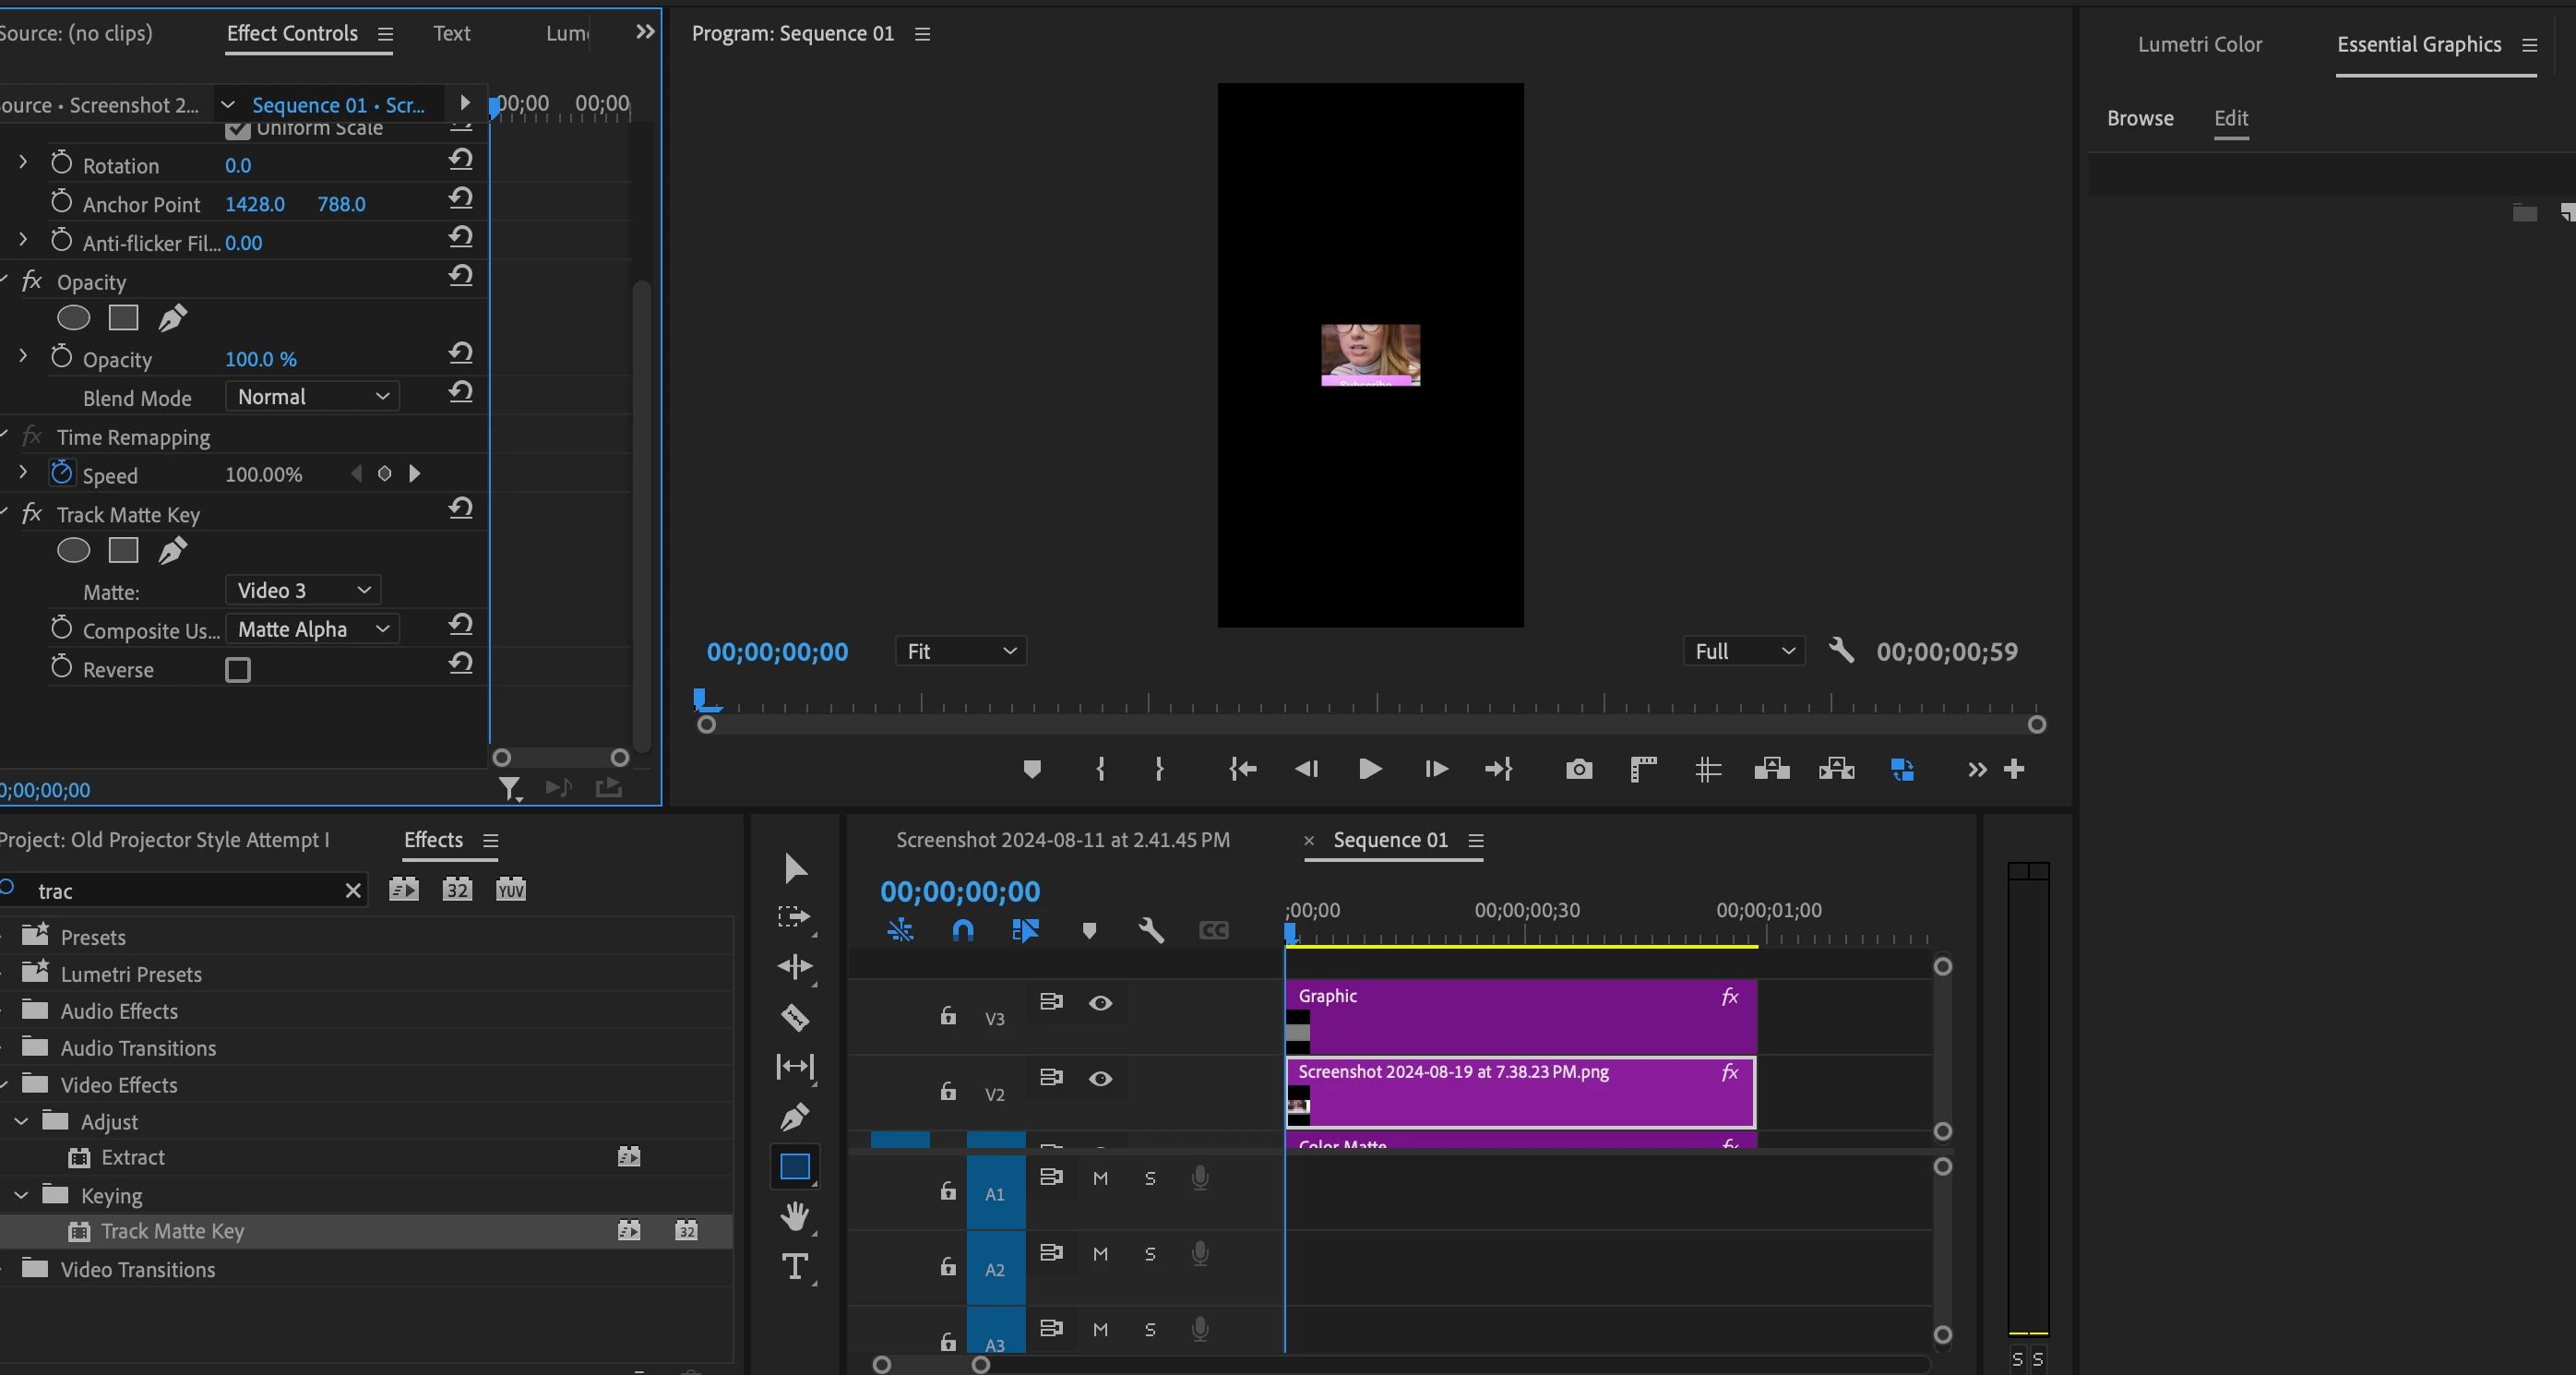Create ellipse mask under Track Matte Key

pyautogui.click(x=73, y=550)
